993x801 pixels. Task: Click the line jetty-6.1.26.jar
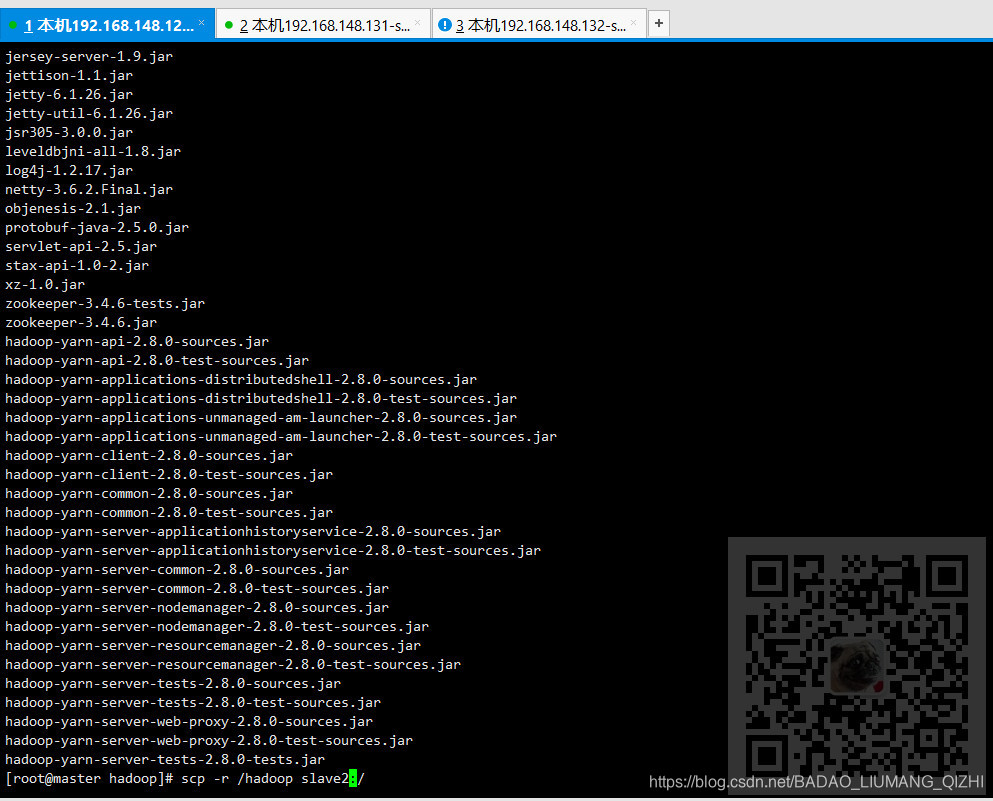[69, 94]
